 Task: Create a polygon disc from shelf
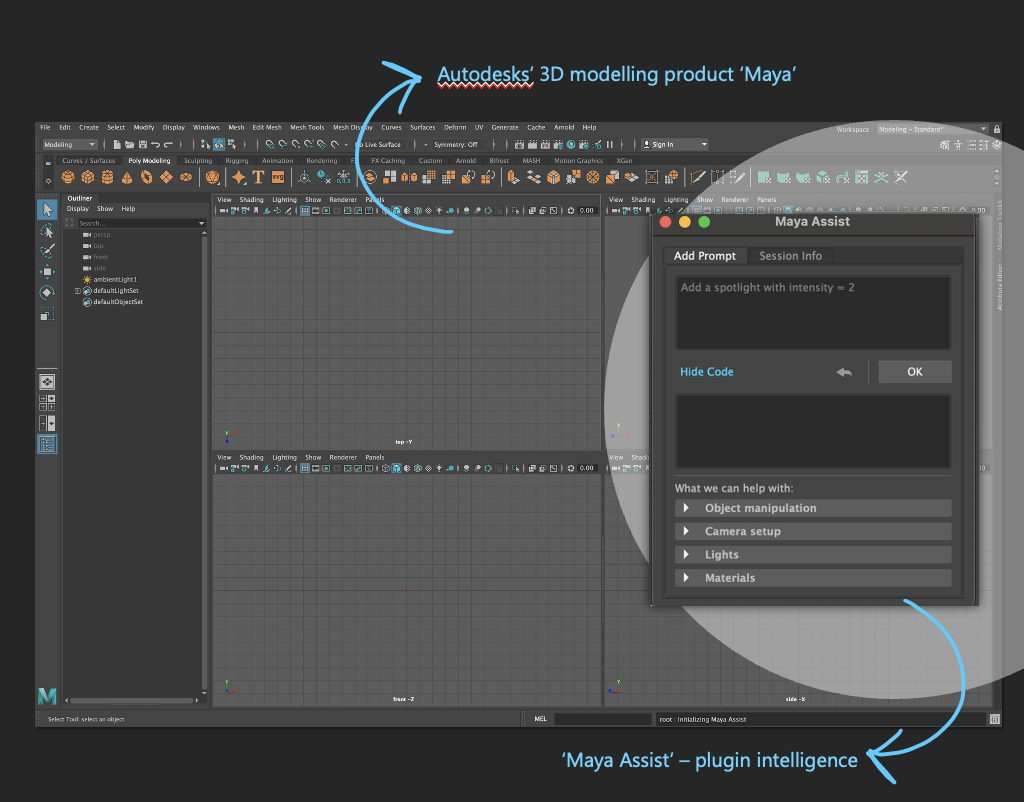[x=186, y=177]
